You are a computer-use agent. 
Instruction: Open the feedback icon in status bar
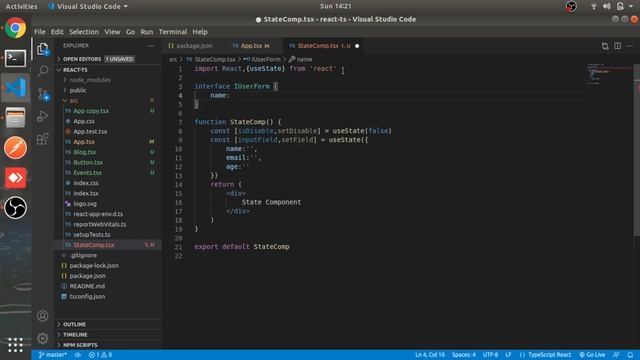pyautogui.click(x=616, y=355)
